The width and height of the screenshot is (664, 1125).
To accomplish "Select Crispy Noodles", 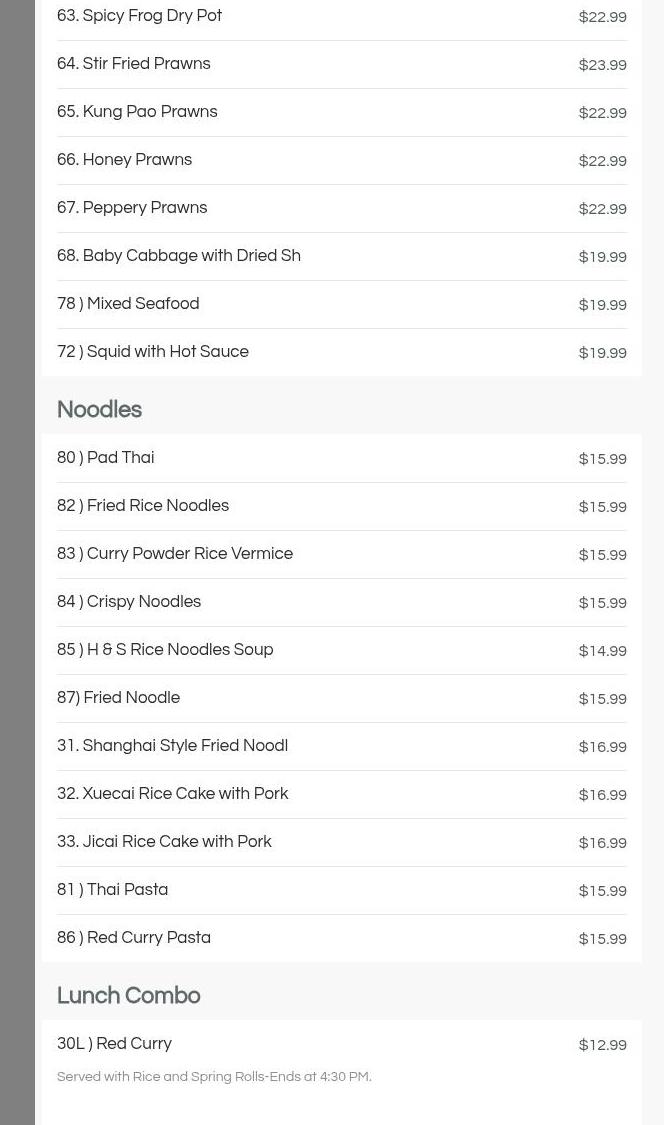I will point(342,603).
